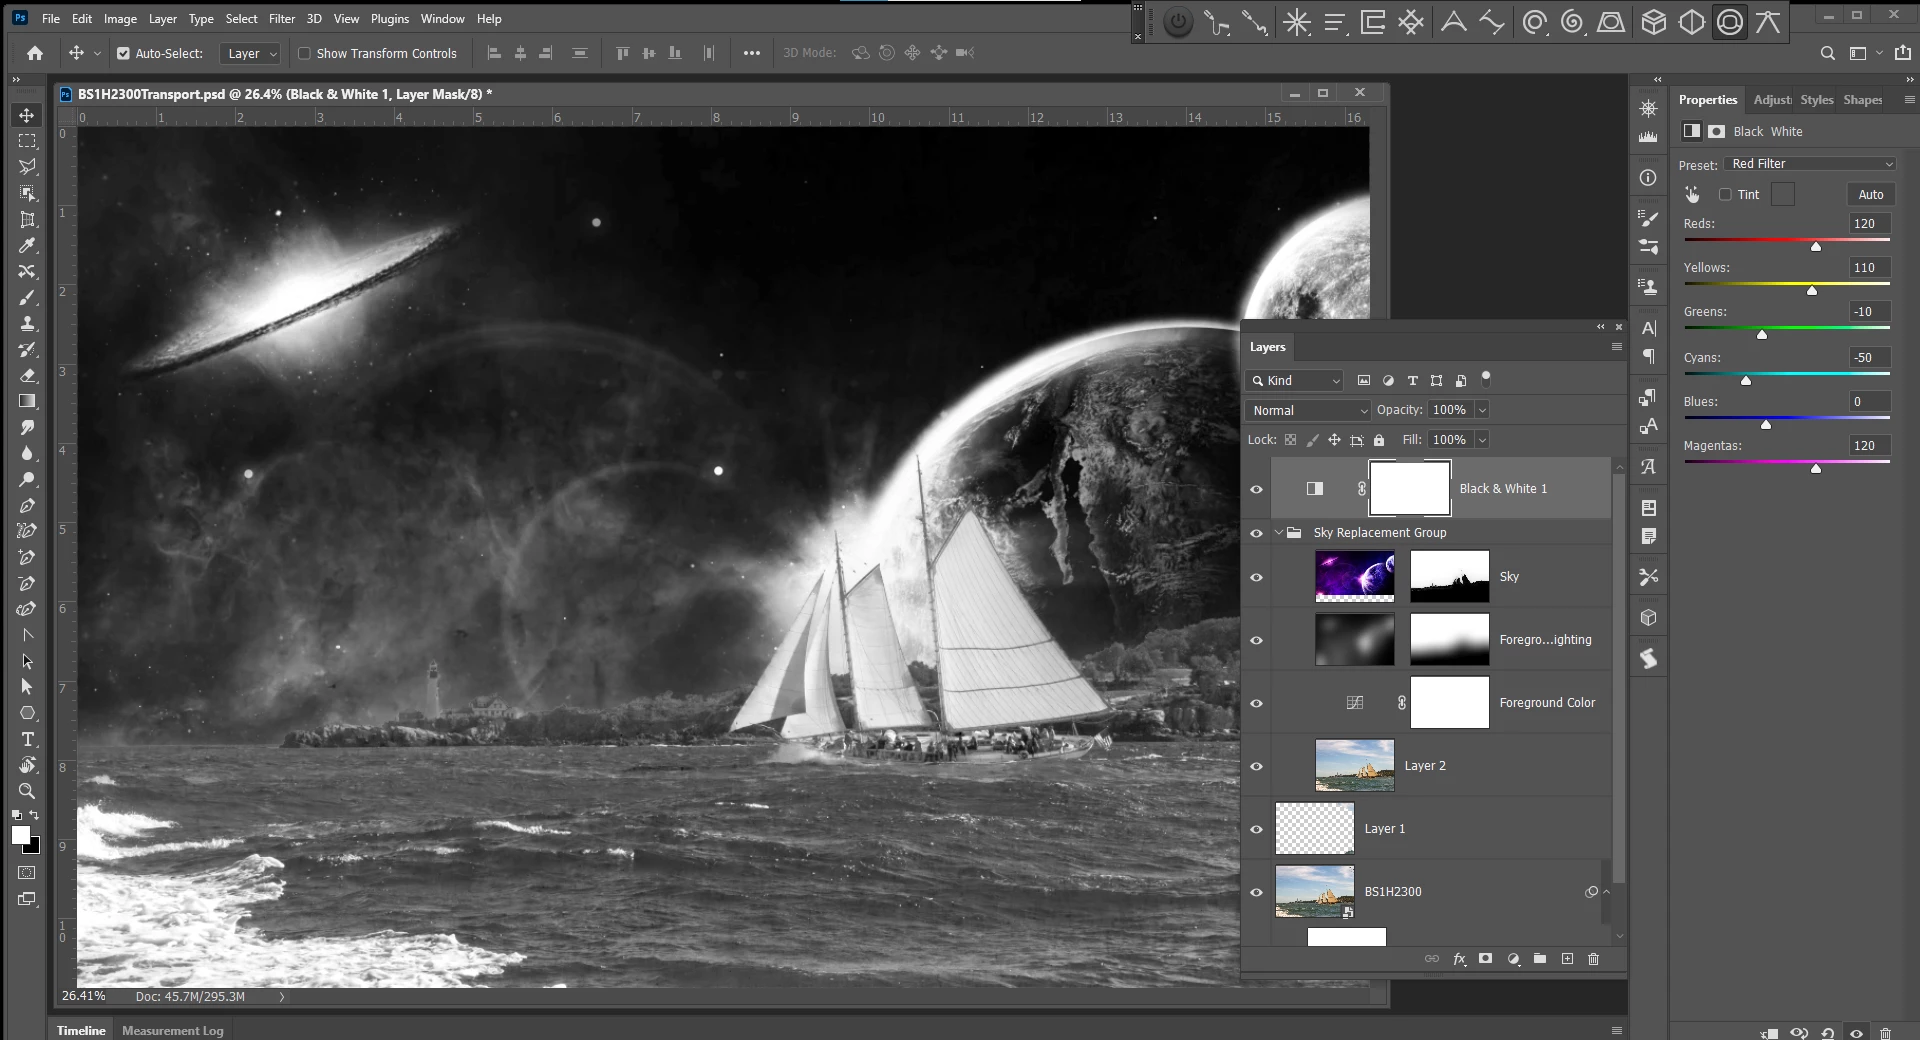
Task: Open the Opacity slider dropdown arrow
Action: tap(1482, 410)
